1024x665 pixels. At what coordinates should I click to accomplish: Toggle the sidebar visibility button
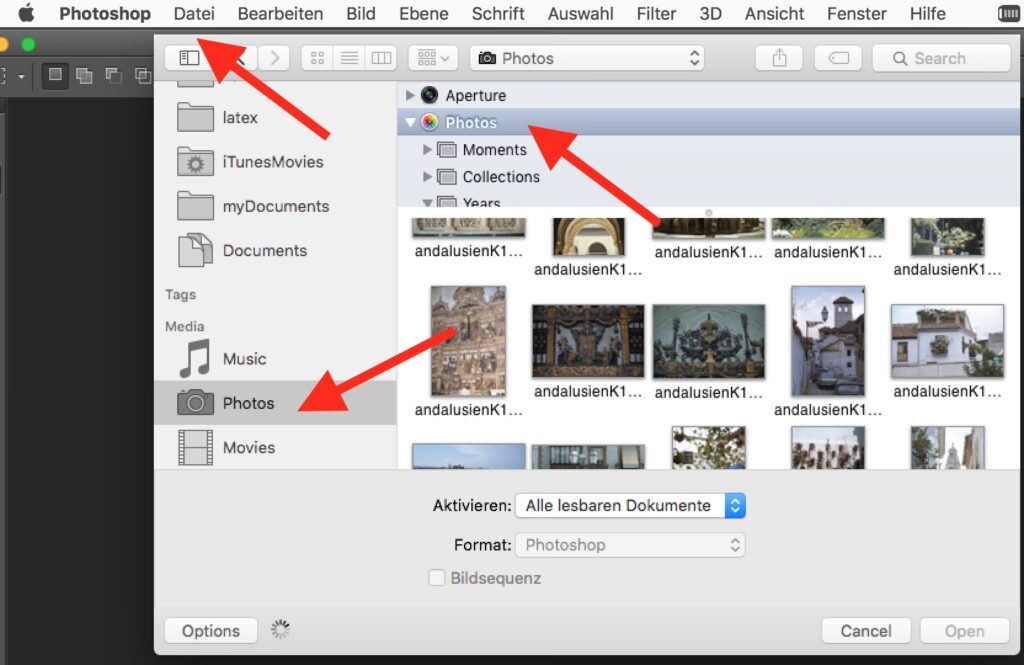pos(189,58)
